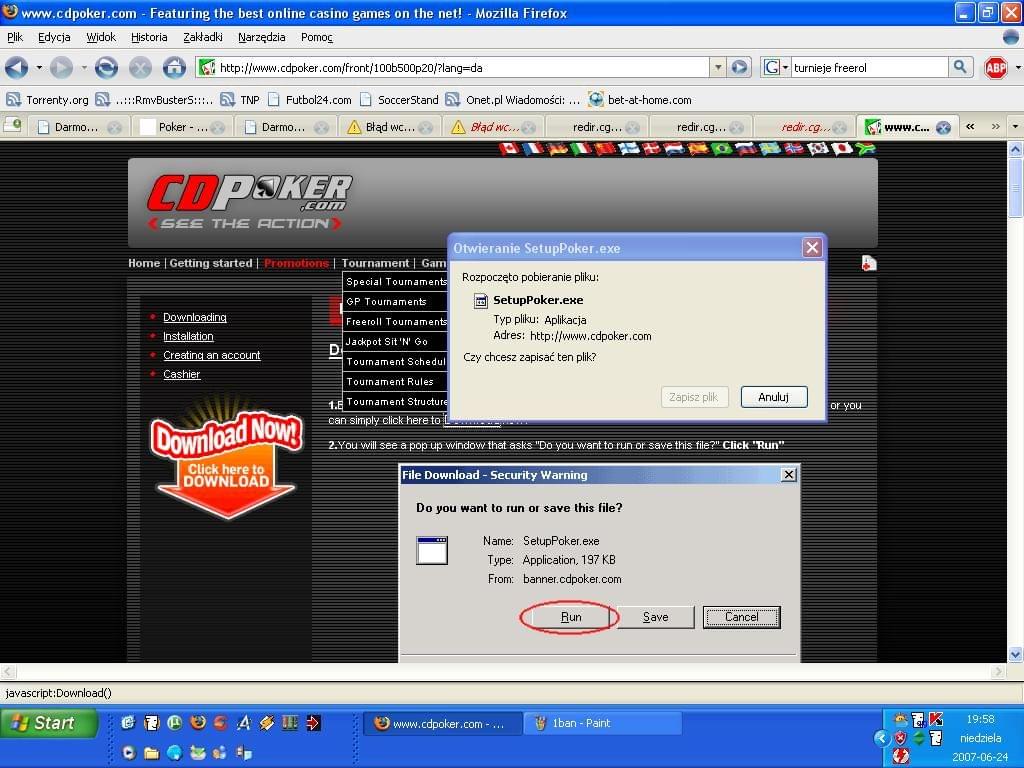Screen dimensions: 1024x768
Task: Open Tournament in the site menu
Action: coord(375,263)
